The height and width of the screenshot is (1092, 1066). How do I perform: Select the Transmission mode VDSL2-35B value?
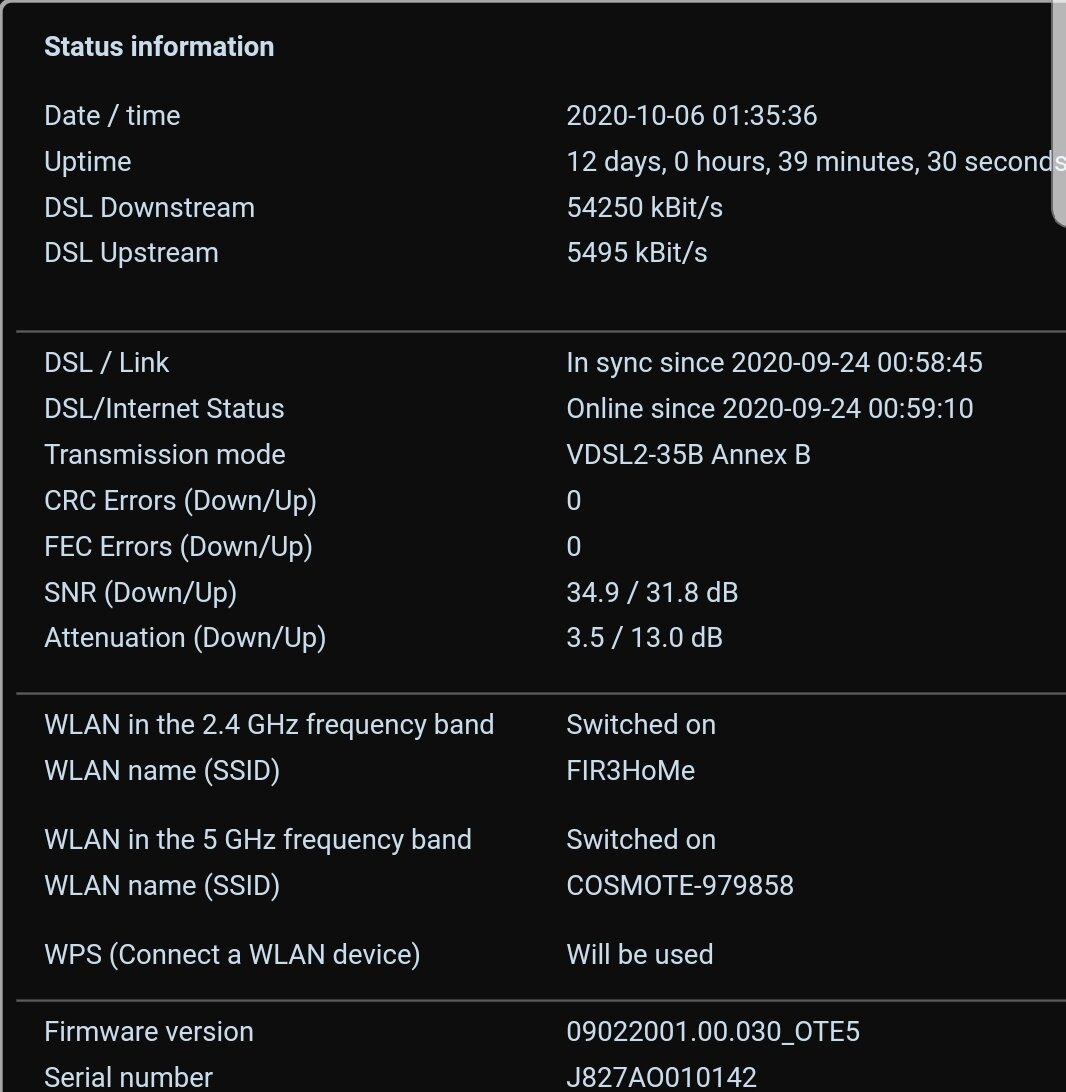coord(689,455)
